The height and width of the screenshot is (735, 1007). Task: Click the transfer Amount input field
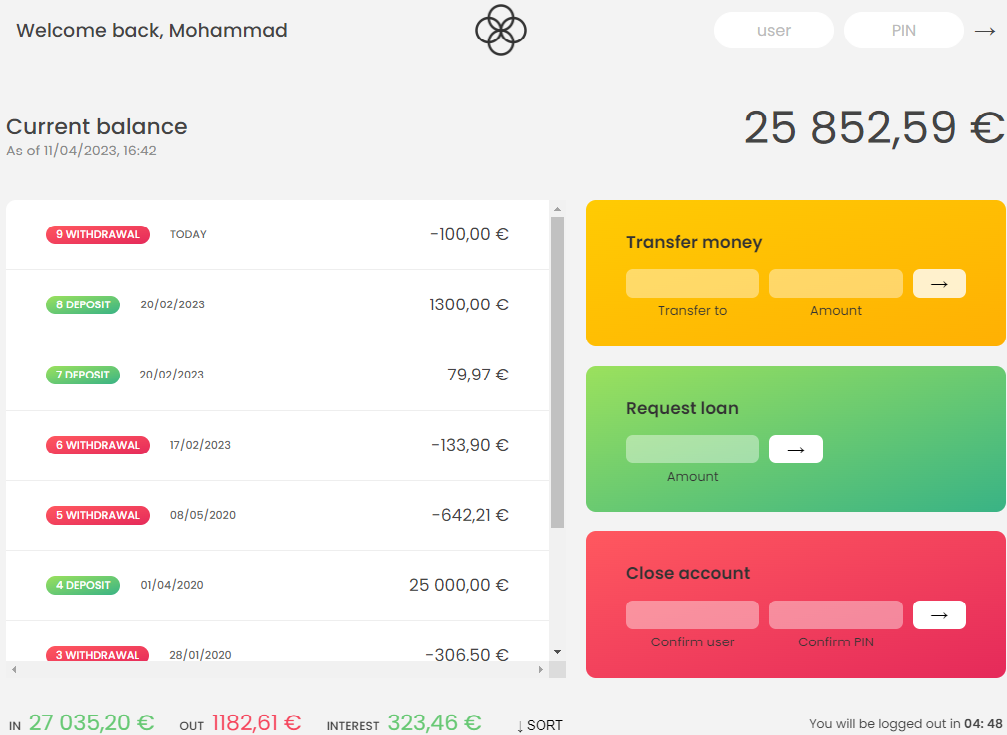point(835,284)
